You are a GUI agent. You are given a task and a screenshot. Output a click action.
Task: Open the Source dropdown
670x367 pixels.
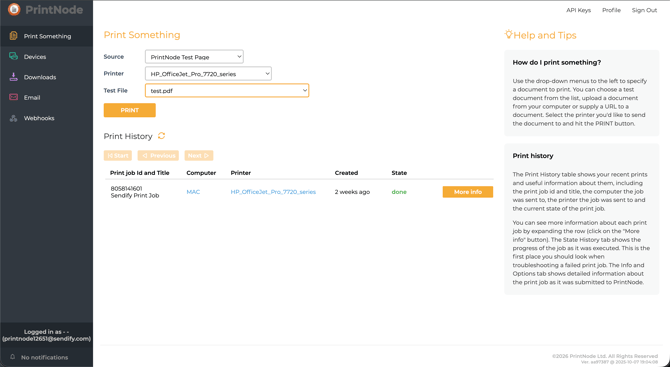click(x=194, y=57)
